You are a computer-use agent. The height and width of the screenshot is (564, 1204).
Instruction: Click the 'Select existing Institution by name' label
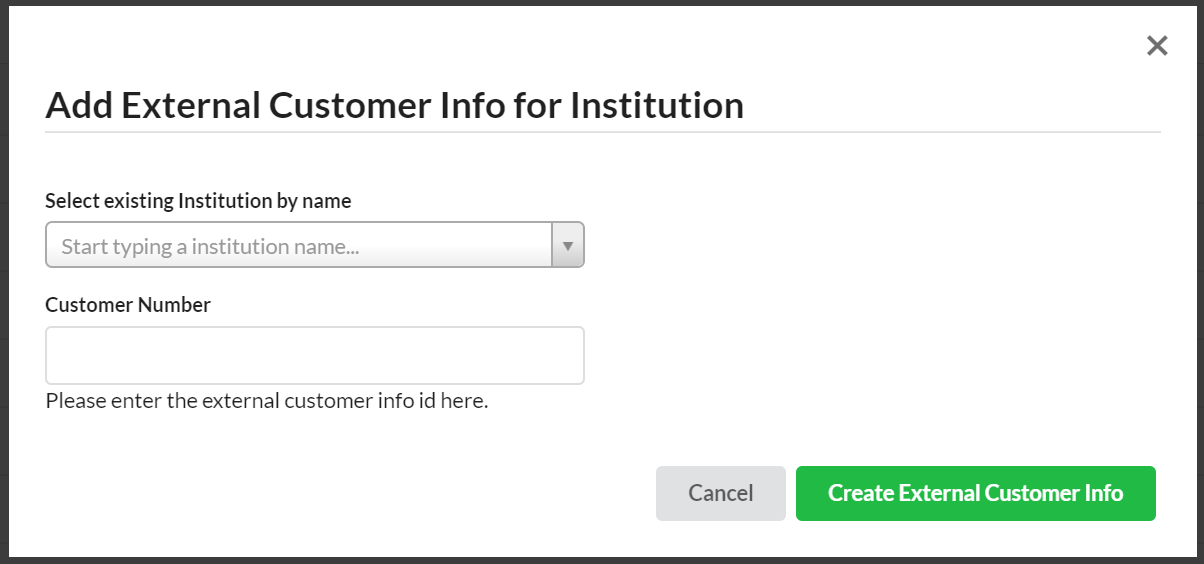point(198,201)
